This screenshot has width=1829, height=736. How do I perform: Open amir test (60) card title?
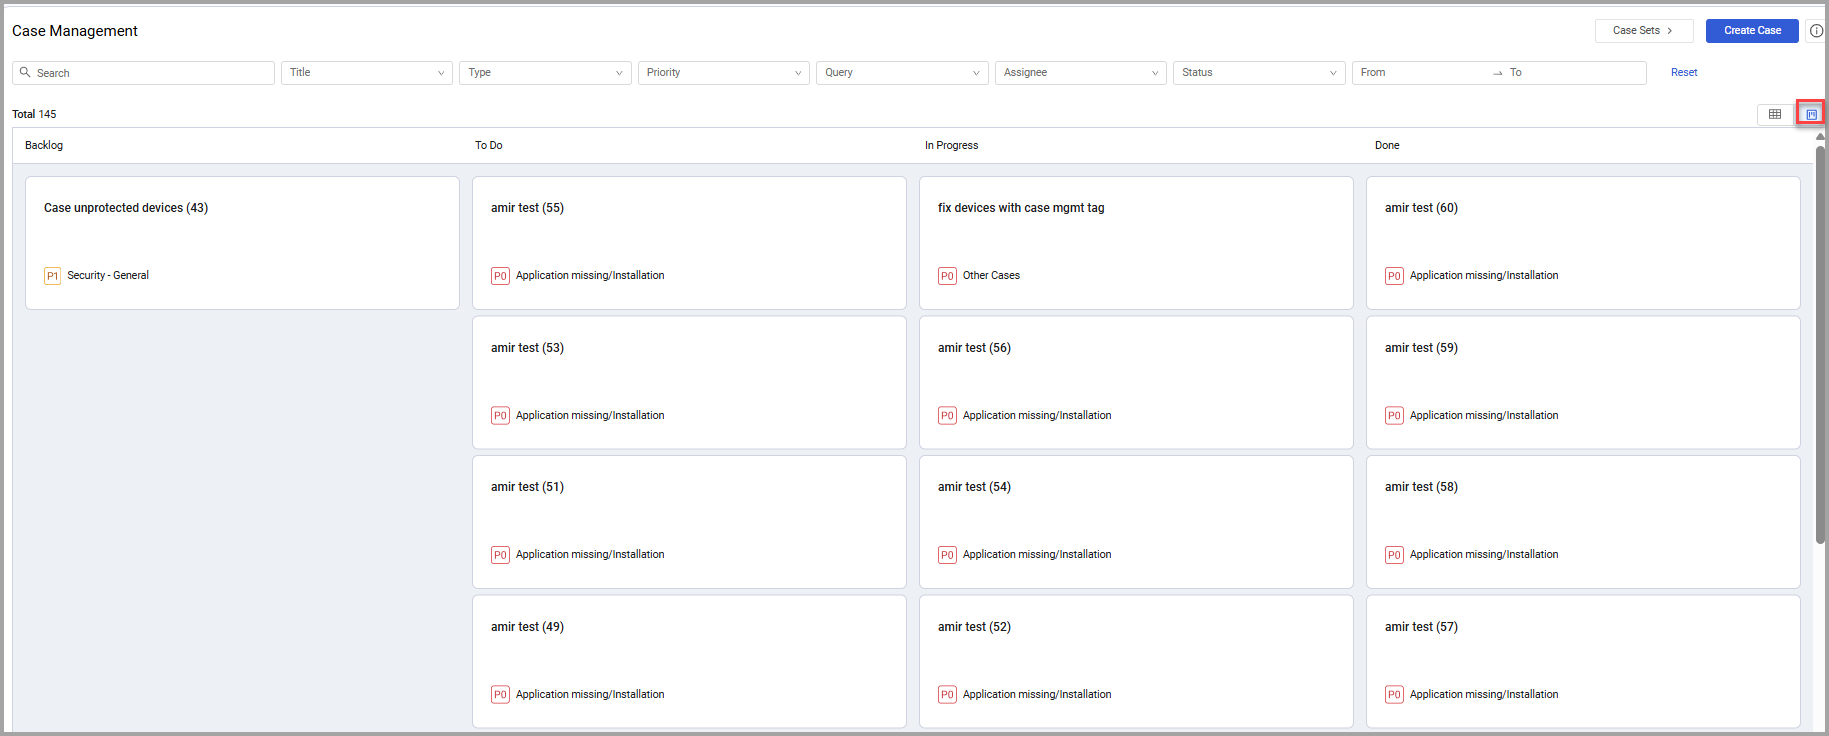pos(1421,208)
